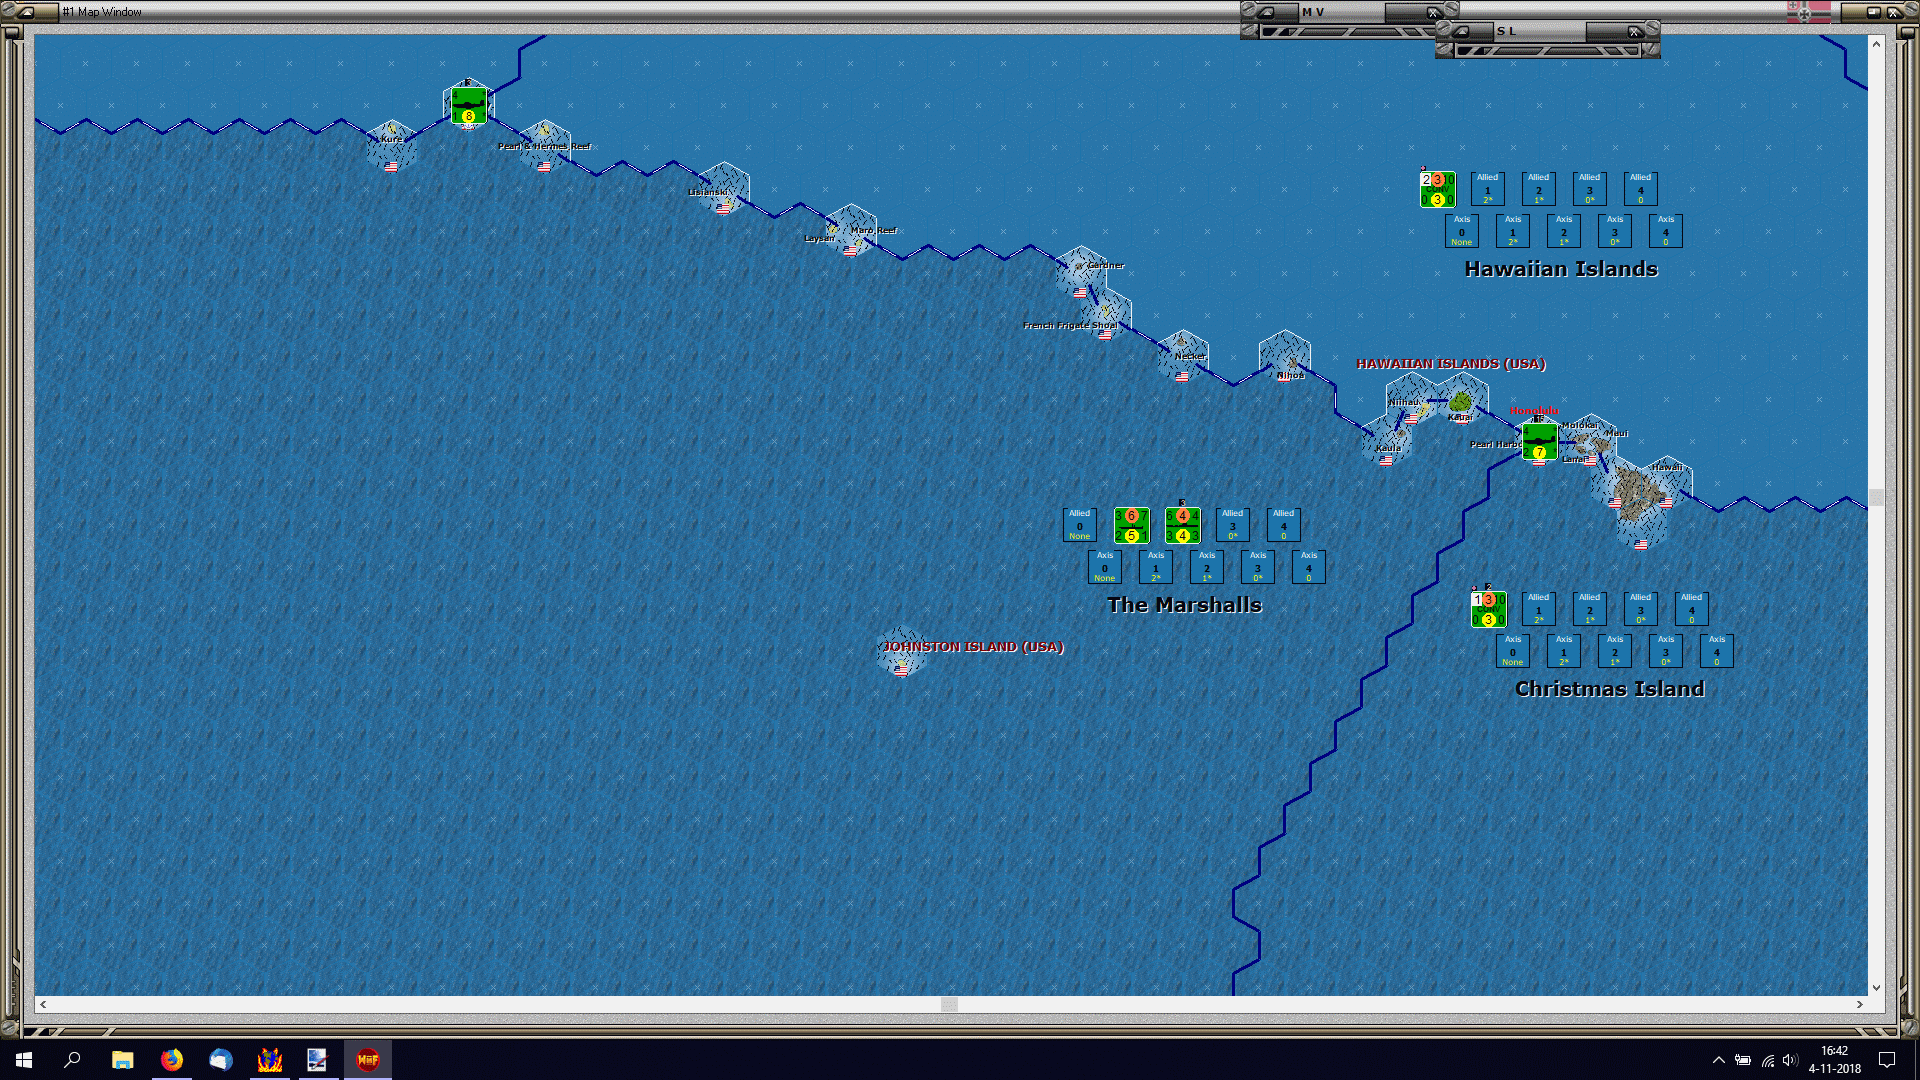Screen dimensions: 1920x1080
Task: Click the horizontal scrollbar thumb
Action: pos(949,1004)
